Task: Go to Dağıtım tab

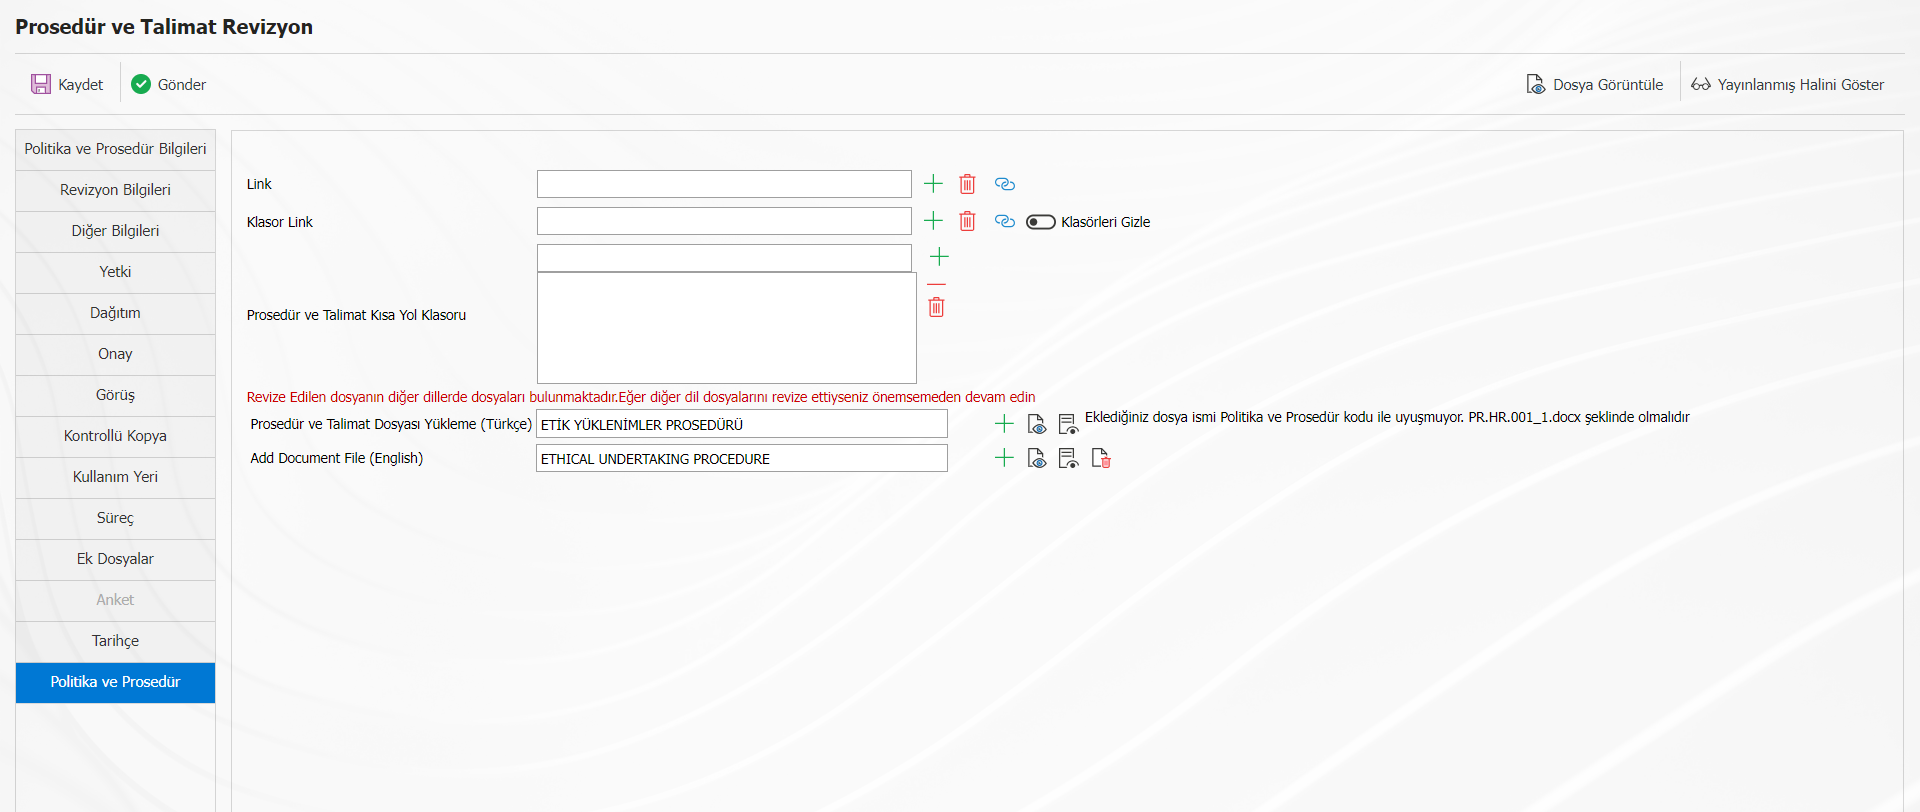Action: pyautogui.click(x=115, y=313)
